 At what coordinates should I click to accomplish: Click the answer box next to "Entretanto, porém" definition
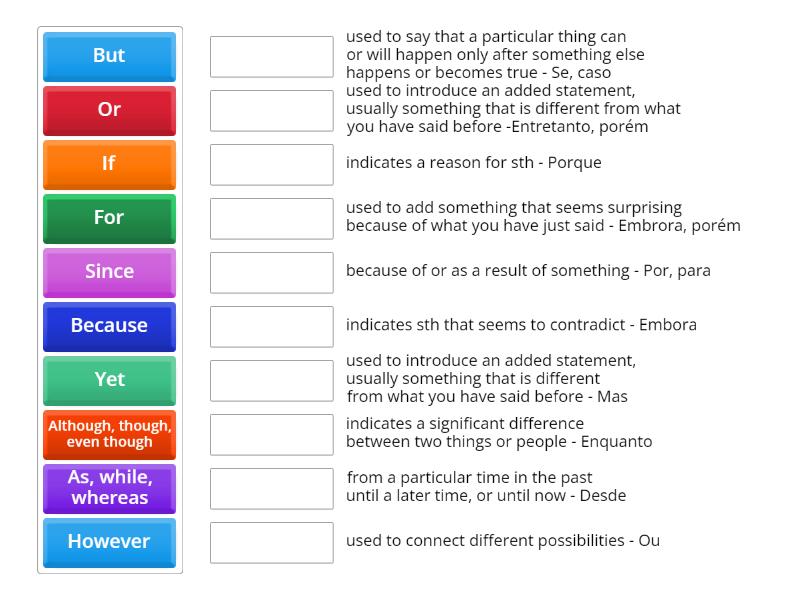pyautogui.click(x=271, y=109)
